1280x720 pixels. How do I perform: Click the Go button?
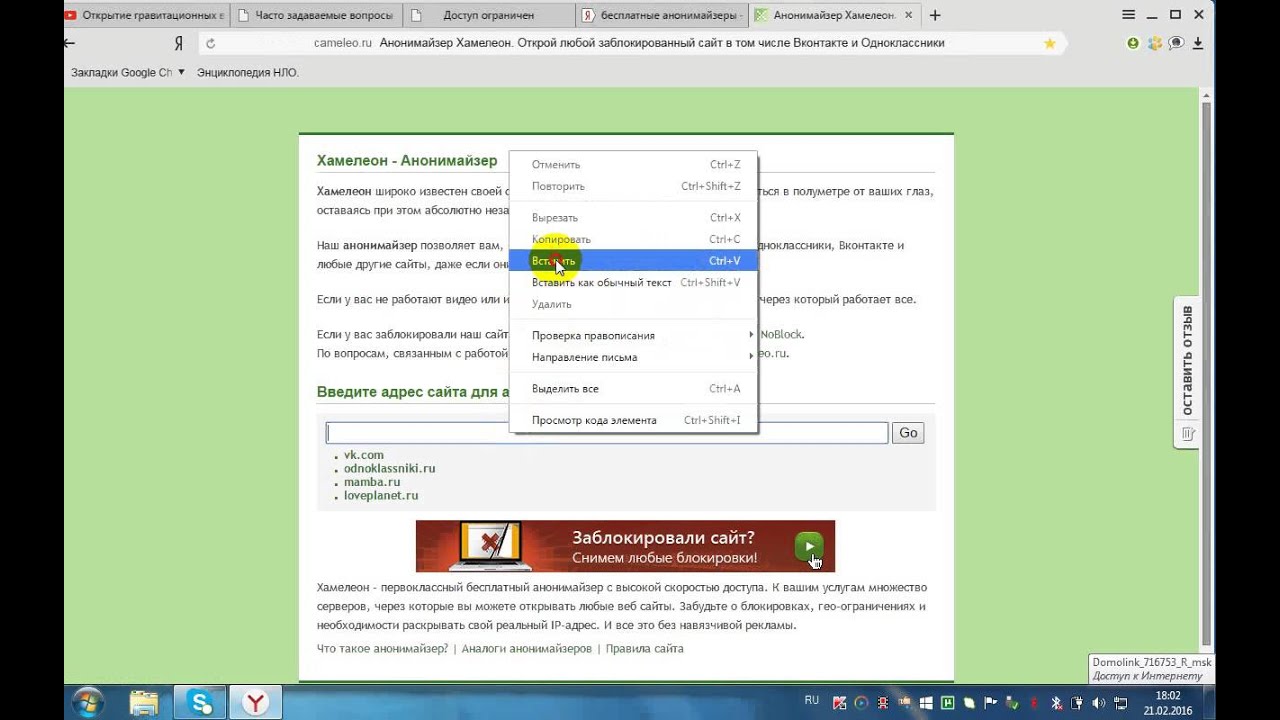tap(908, 433)
